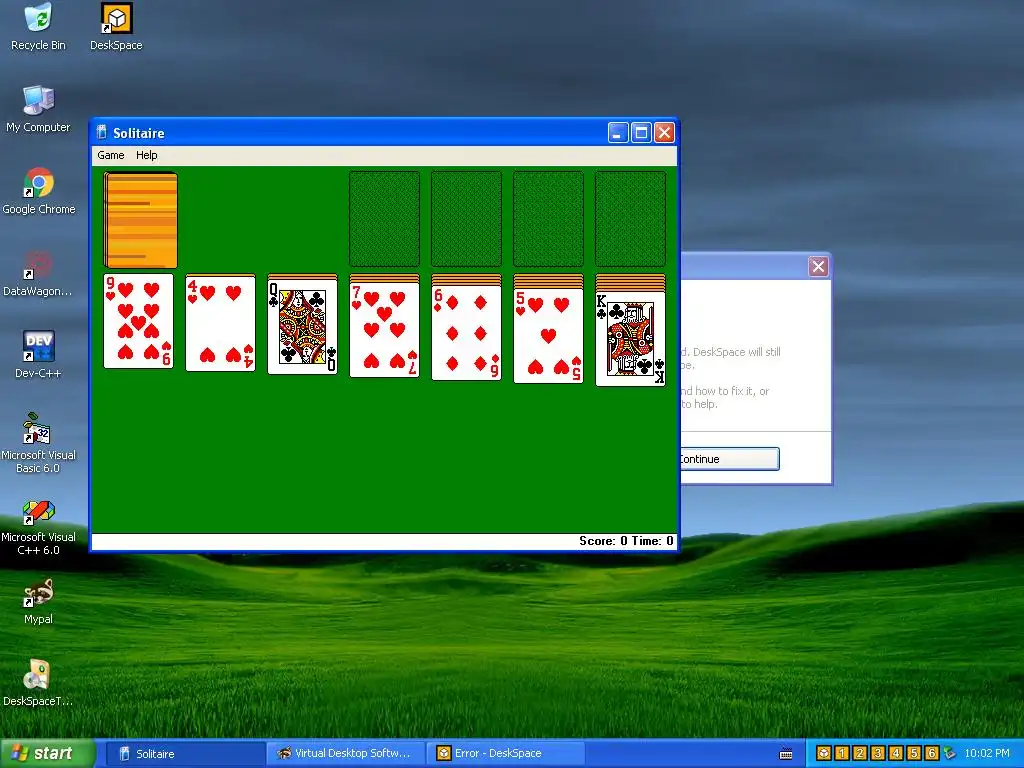The image size is (1024, 768).
Task: Switch to desktop 3 tray icon
Action: [878, 753]
